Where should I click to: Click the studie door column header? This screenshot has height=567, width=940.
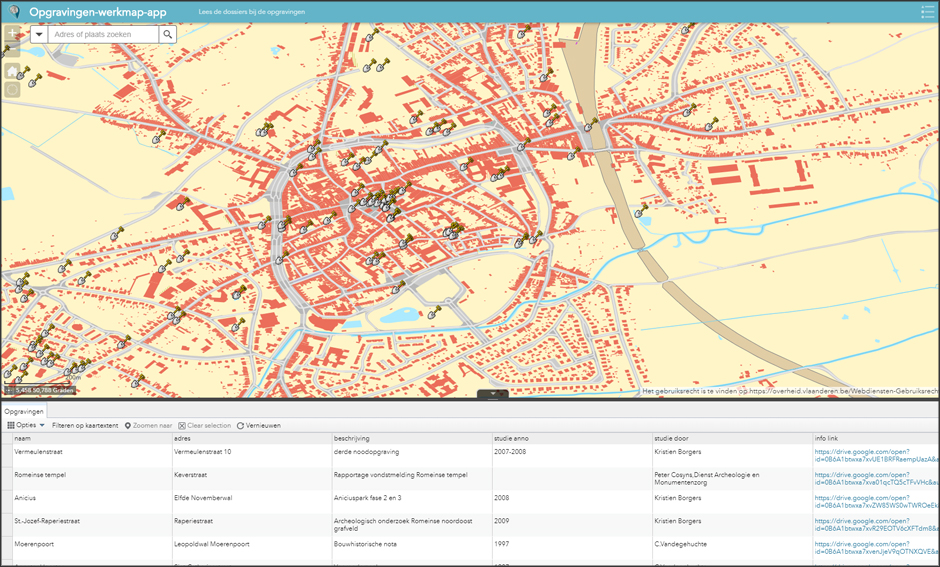[732, 439]
